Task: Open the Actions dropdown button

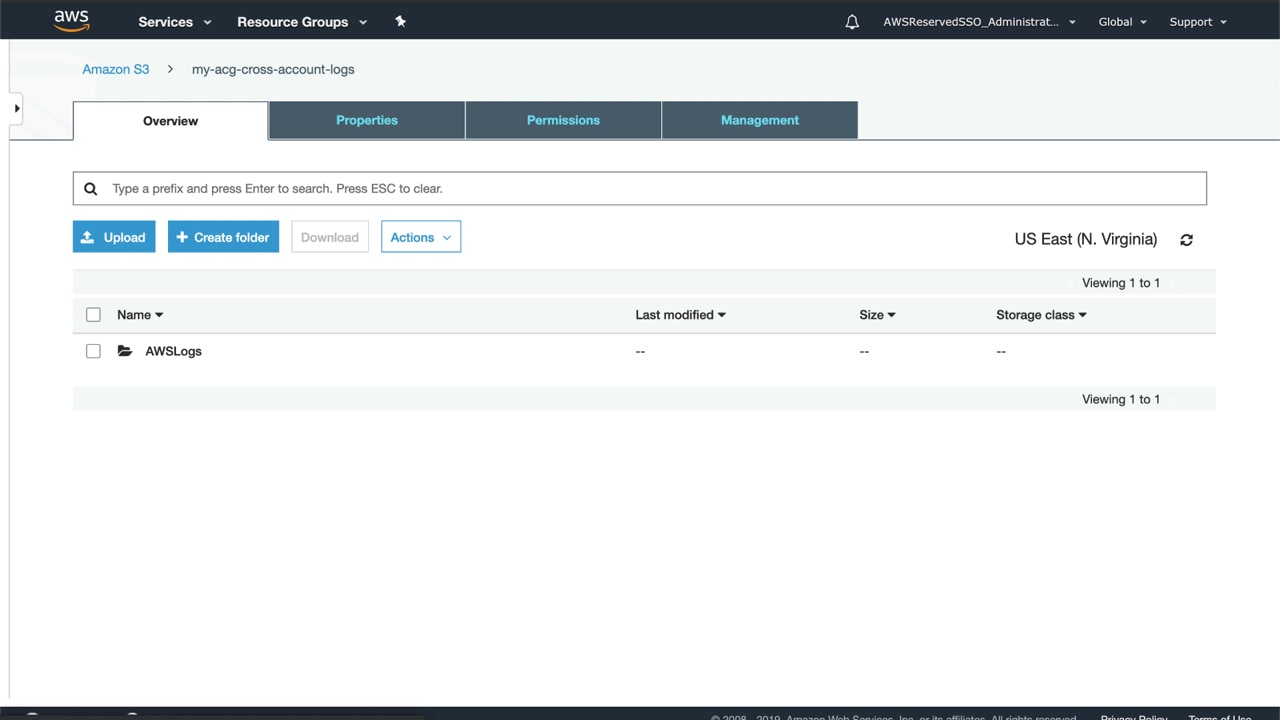Action: [421, 237]
